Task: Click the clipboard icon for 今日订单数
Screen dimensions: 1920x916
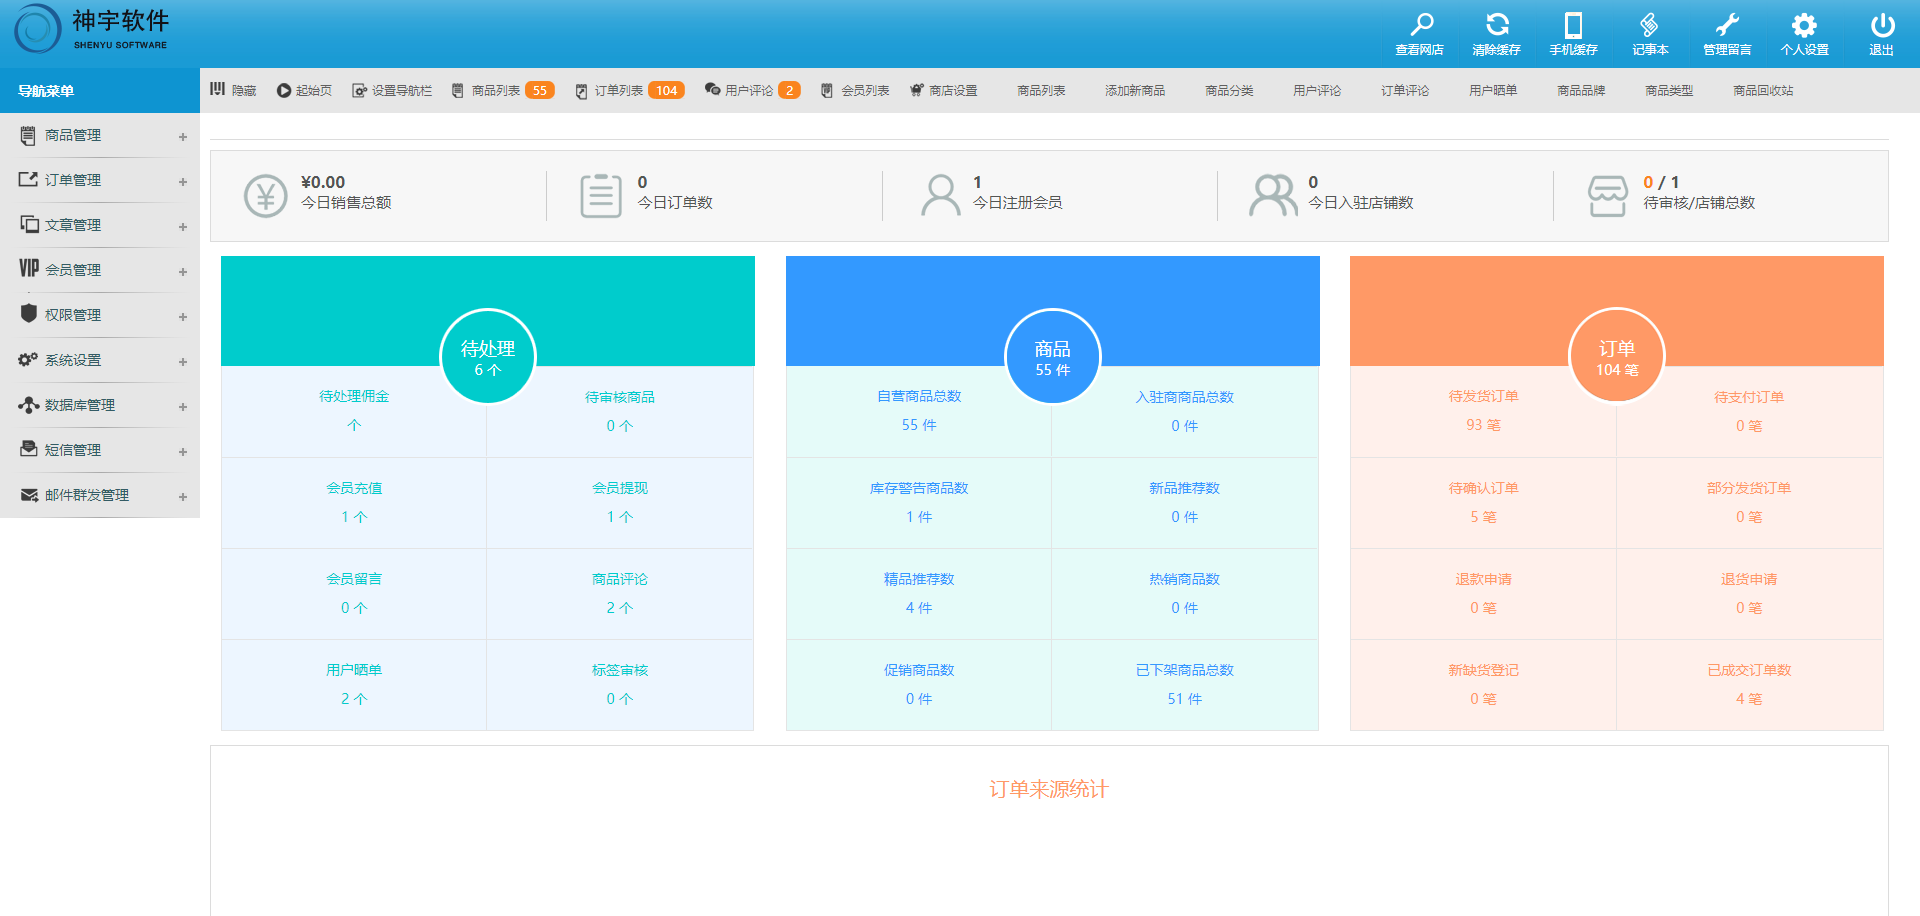Action: tap(601, 196)
